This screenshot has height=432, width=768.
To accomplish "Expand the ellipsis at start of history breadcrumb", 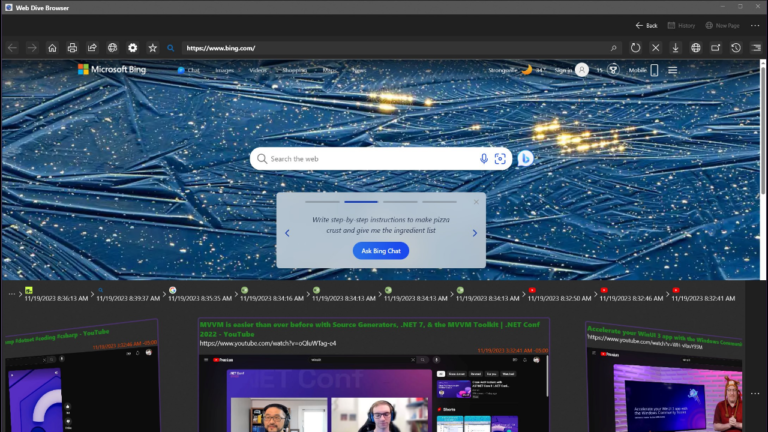I will pos(12,294).
